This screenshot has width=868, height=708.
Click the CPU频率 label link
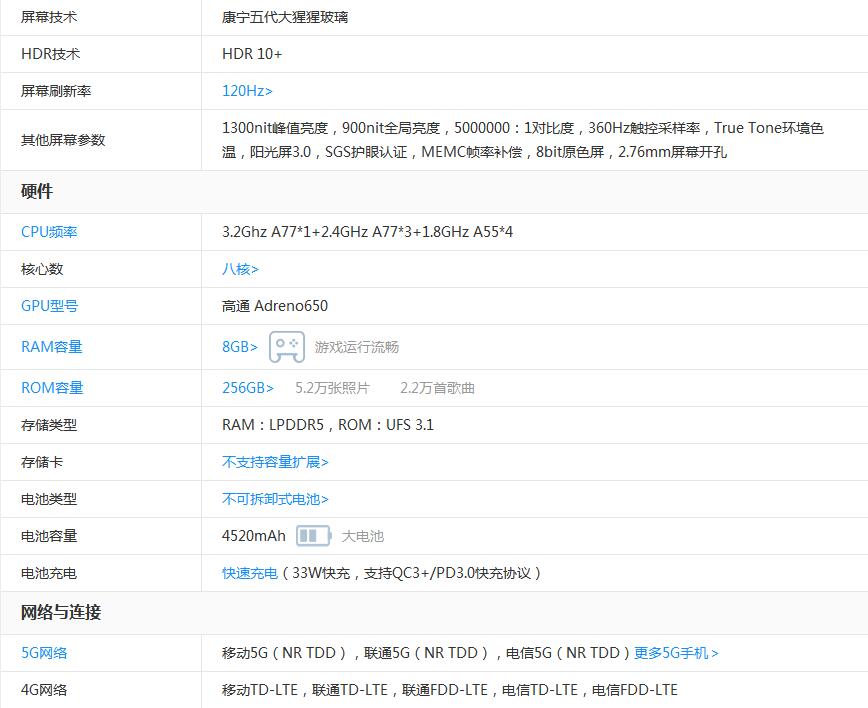click(49, 232)
